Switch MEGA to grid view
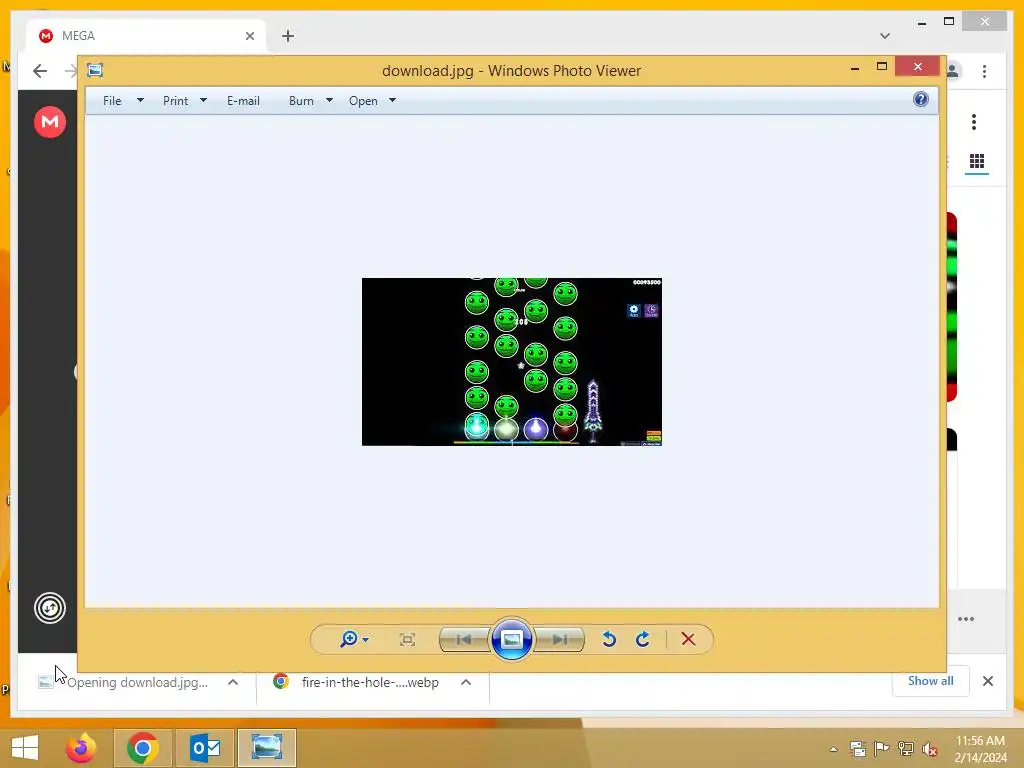 coord(977,161)
